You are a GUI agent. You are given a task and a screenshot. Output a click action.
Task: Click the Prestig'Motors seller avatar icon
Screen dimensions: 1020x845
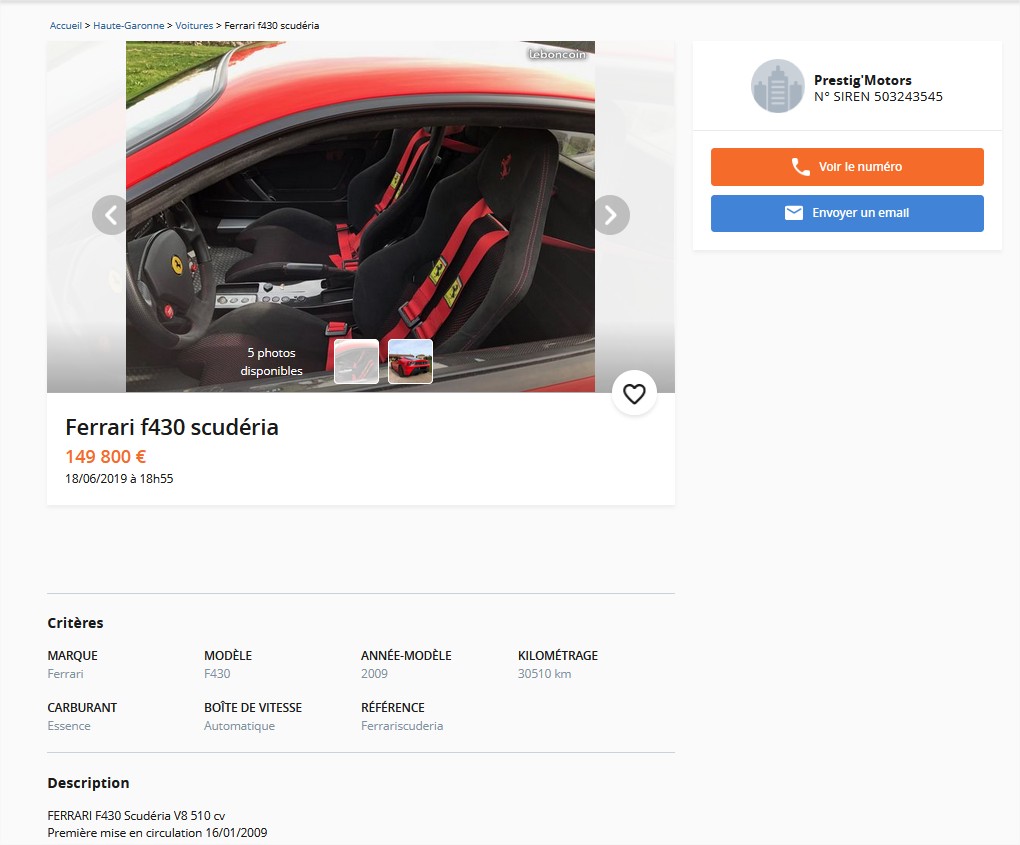click(x=777, y=86)
